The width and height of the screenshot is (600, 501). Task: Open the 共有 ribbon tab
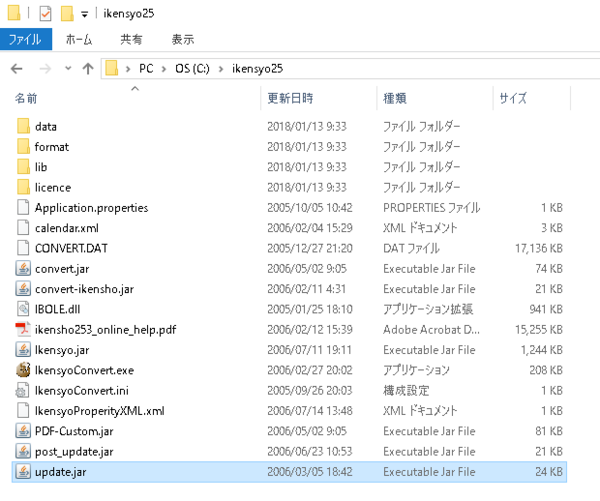(x=131, y=39)
